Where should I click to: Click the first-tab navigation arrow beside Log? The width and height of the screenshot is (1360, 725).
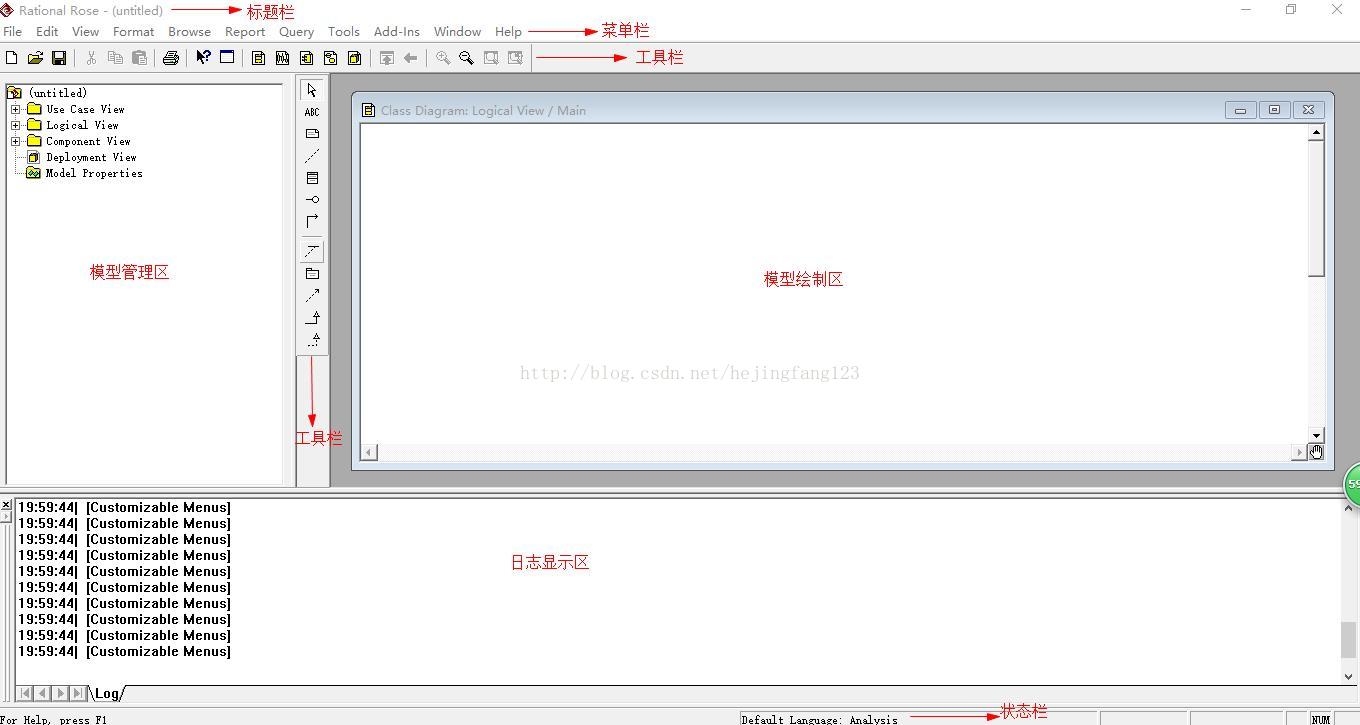pos(25,693)
